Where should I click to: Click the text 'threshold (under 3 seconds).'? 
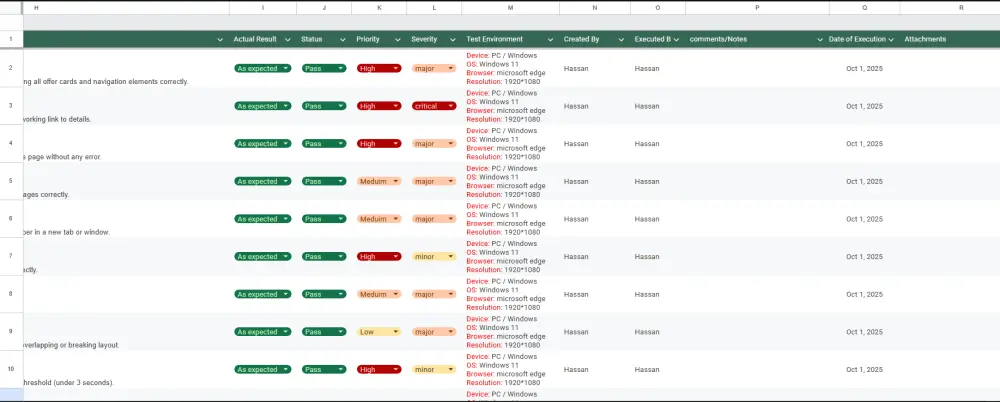tap(68, 383)
